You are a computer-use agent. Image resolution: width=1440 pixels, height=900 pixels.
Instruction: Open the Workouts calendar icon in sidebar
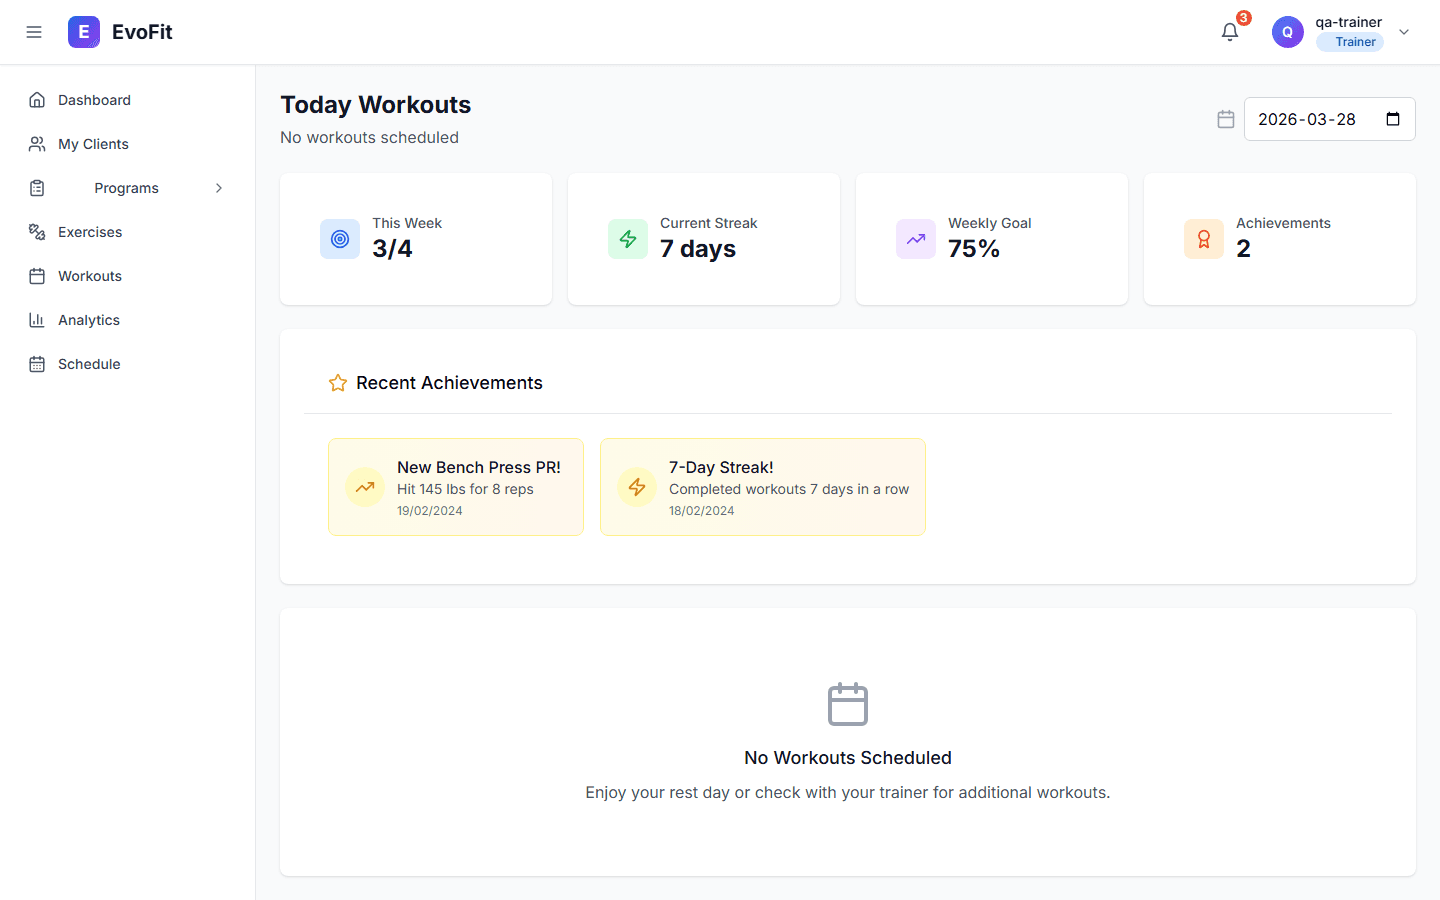37,275
